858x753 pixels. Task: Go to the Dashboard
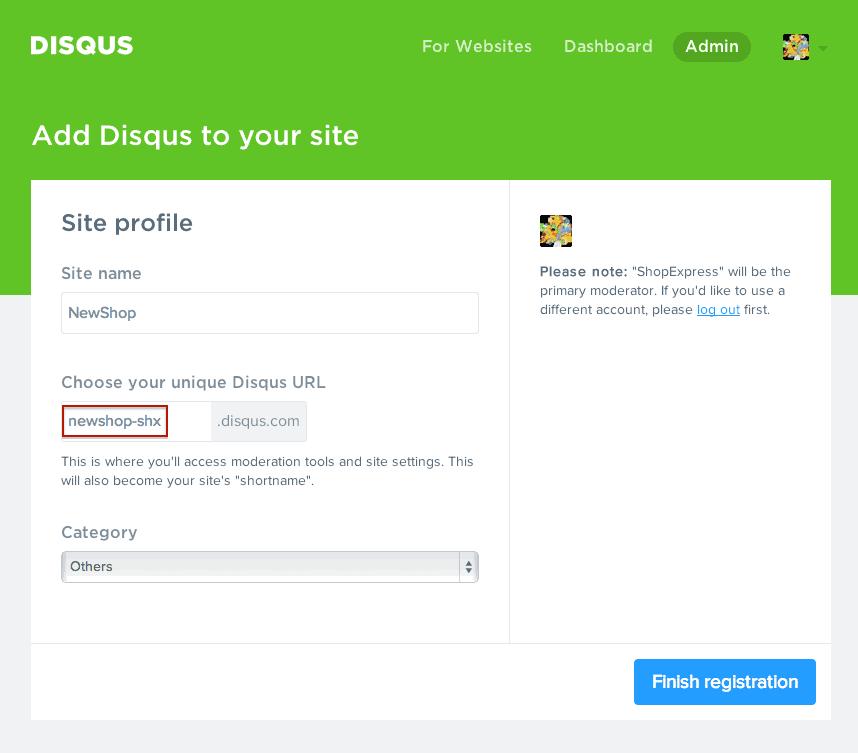tap(608, 47)
